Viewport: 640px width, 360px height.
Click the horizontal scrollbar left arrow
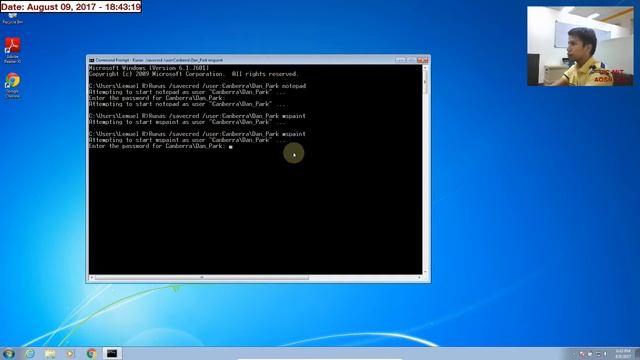click(91, 278)
